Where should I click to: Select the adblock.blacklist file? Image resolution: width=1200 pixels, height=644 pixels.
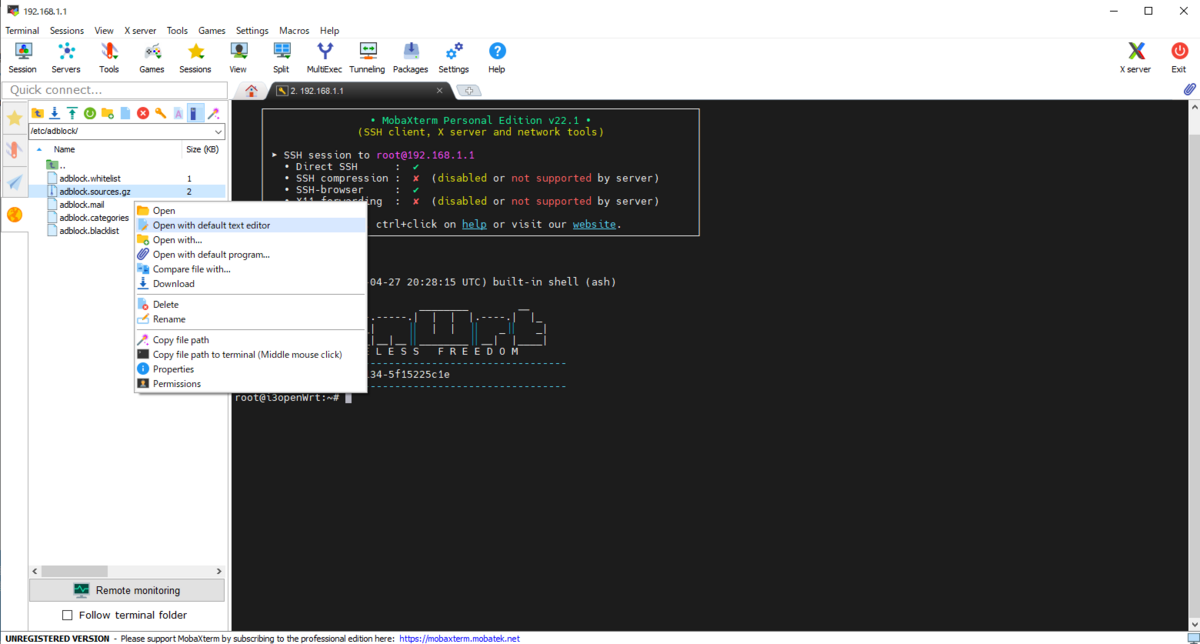[89, 231]
